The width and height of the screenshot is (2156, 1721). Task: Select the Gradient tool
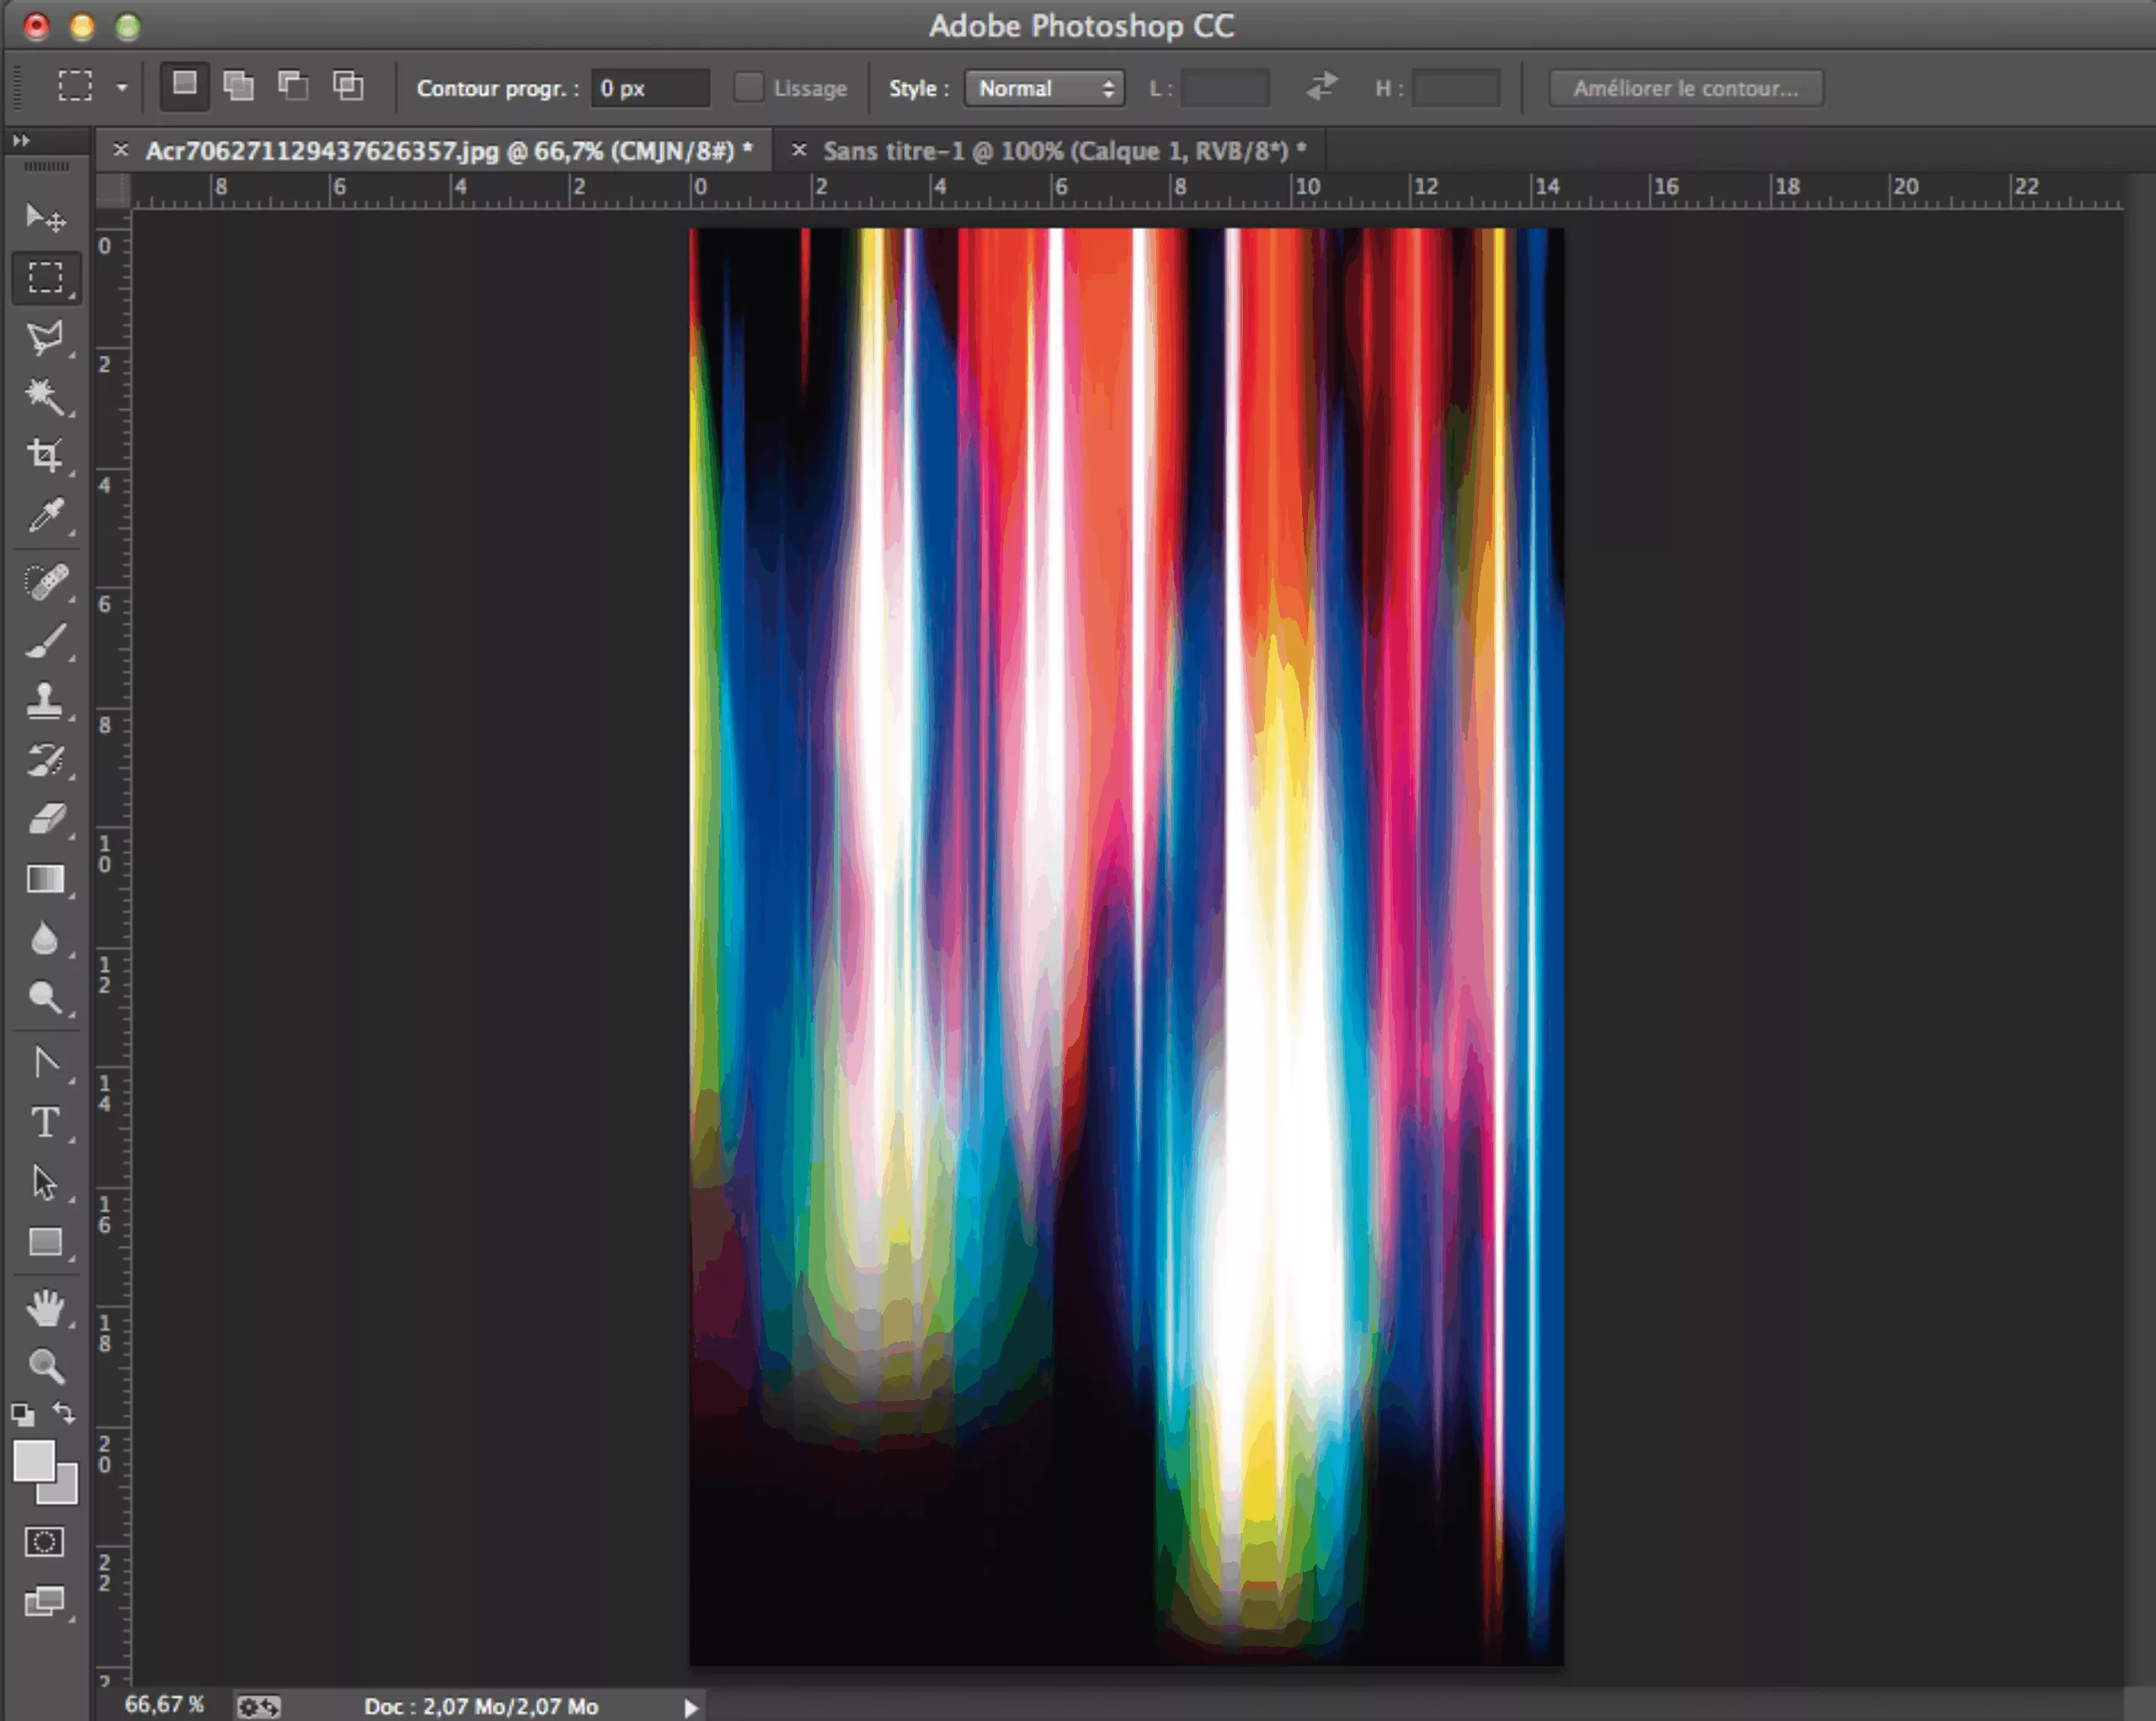coord(44,879)
